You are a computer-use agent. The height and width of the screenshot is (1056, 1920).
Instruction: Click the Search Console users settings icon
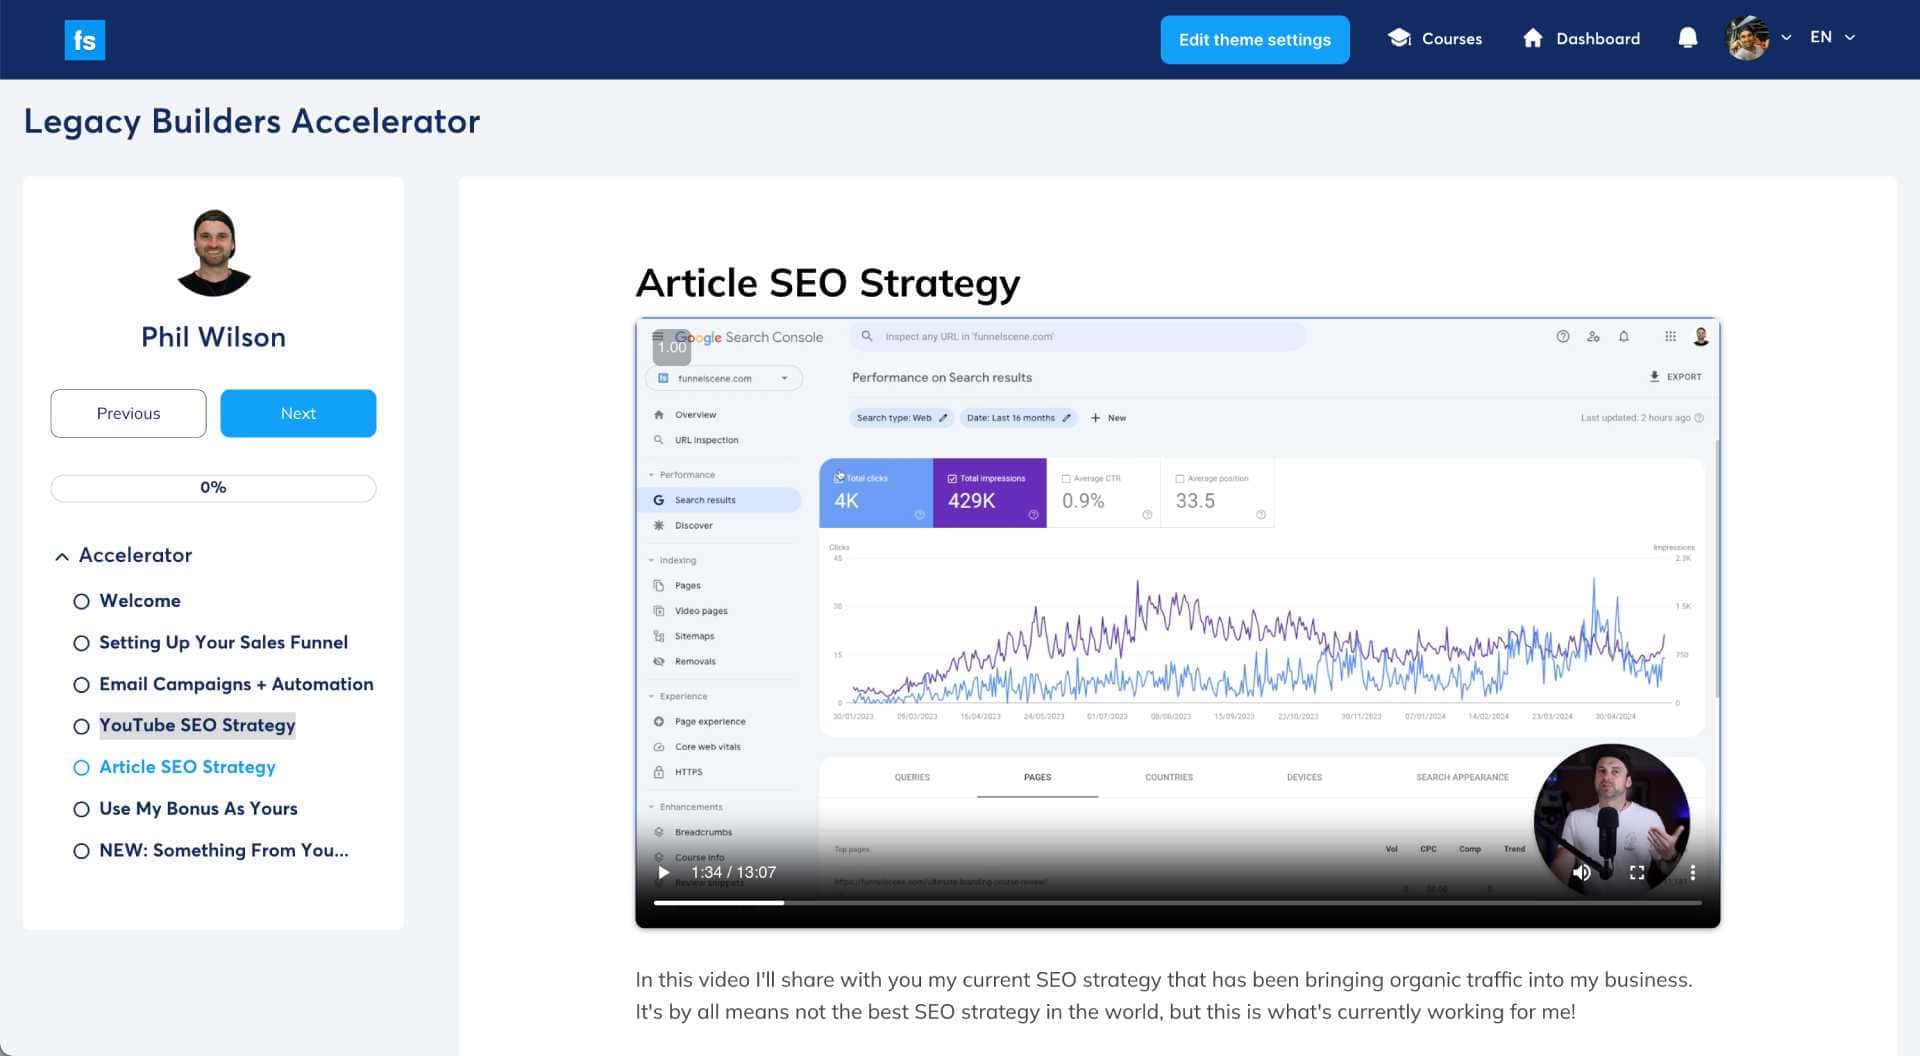pyautogui.click(x=1593, y=337)
